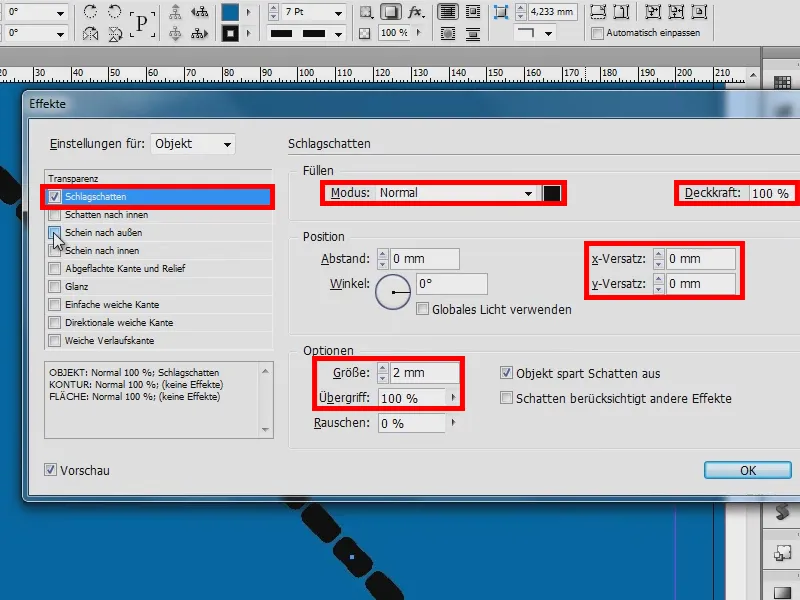Toggle the Vorschau preview checkbox

(50, 470)
